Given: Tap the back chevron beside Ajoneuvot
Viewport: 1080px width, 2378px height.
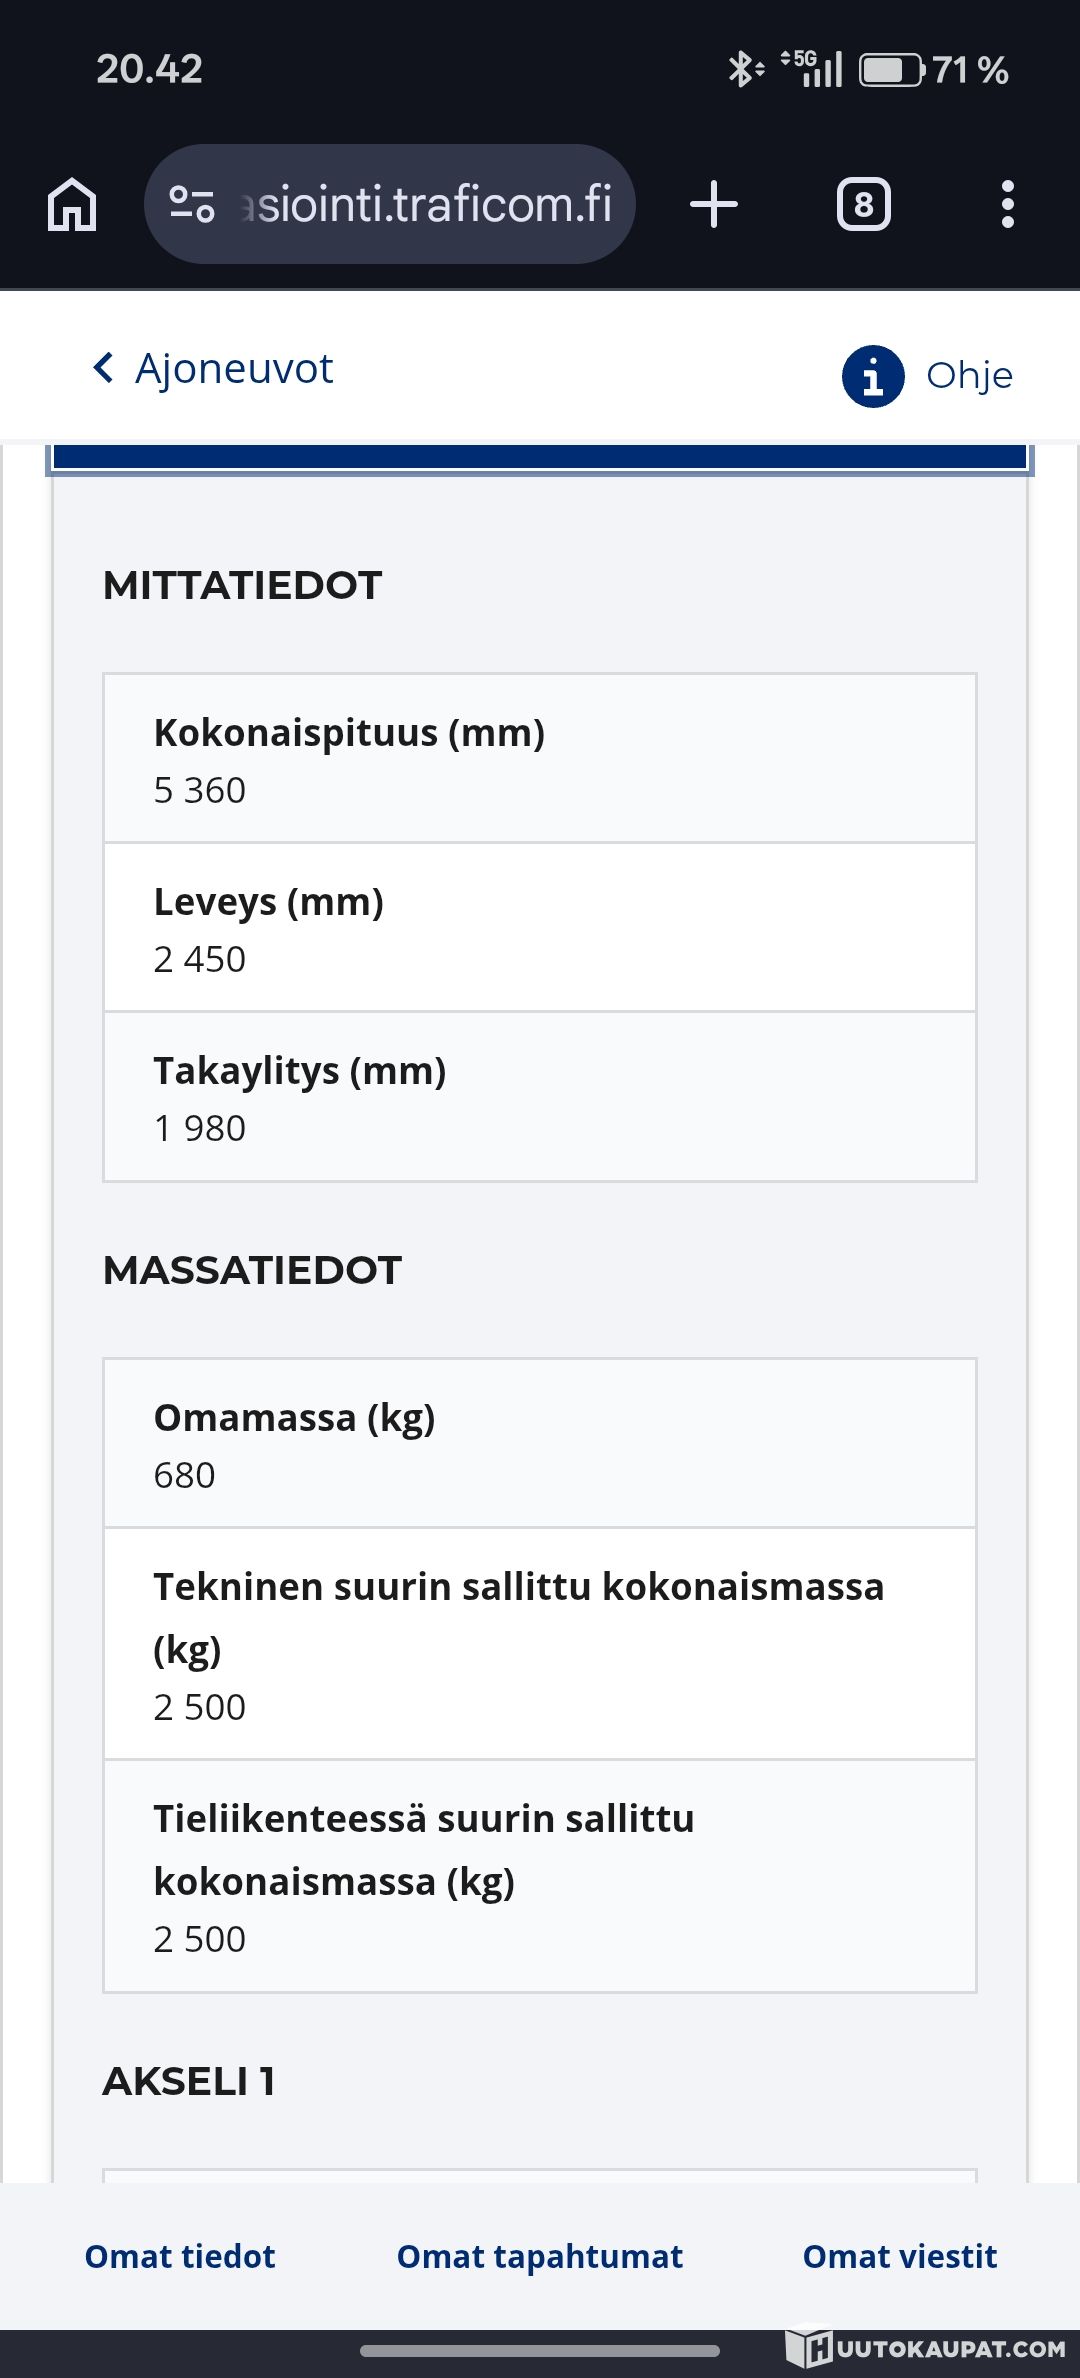Looking at the screenshot, I should pos(103,368).
